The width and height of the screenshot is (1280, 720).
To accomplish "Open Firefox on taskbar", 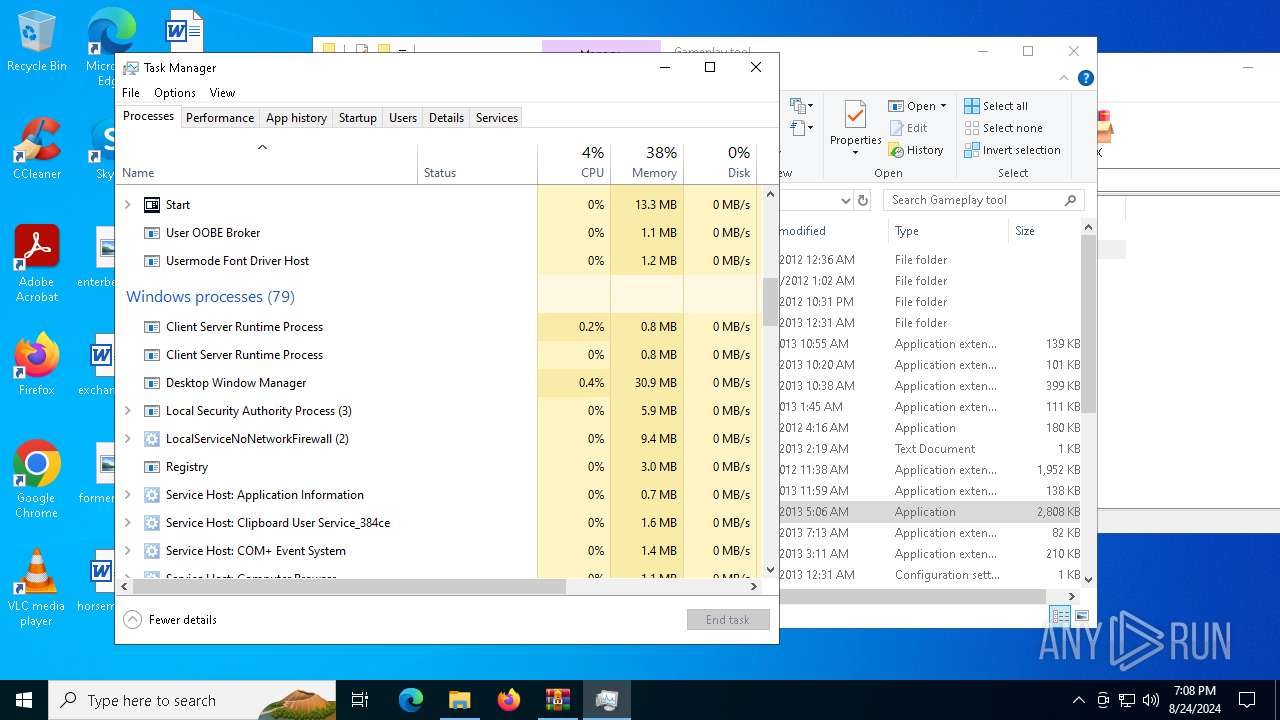I will [x=509, y=700].
